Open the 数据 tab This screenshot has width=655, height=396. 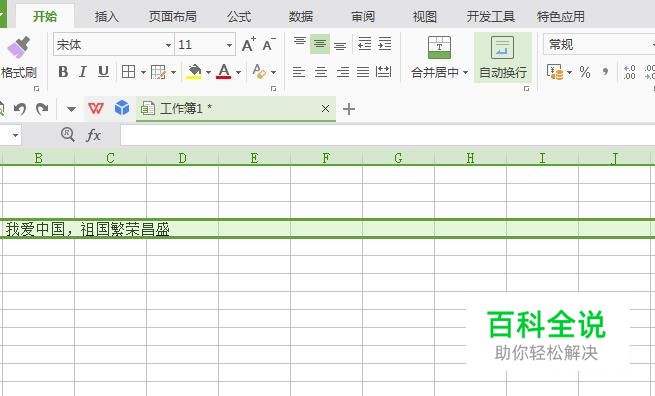301,16
